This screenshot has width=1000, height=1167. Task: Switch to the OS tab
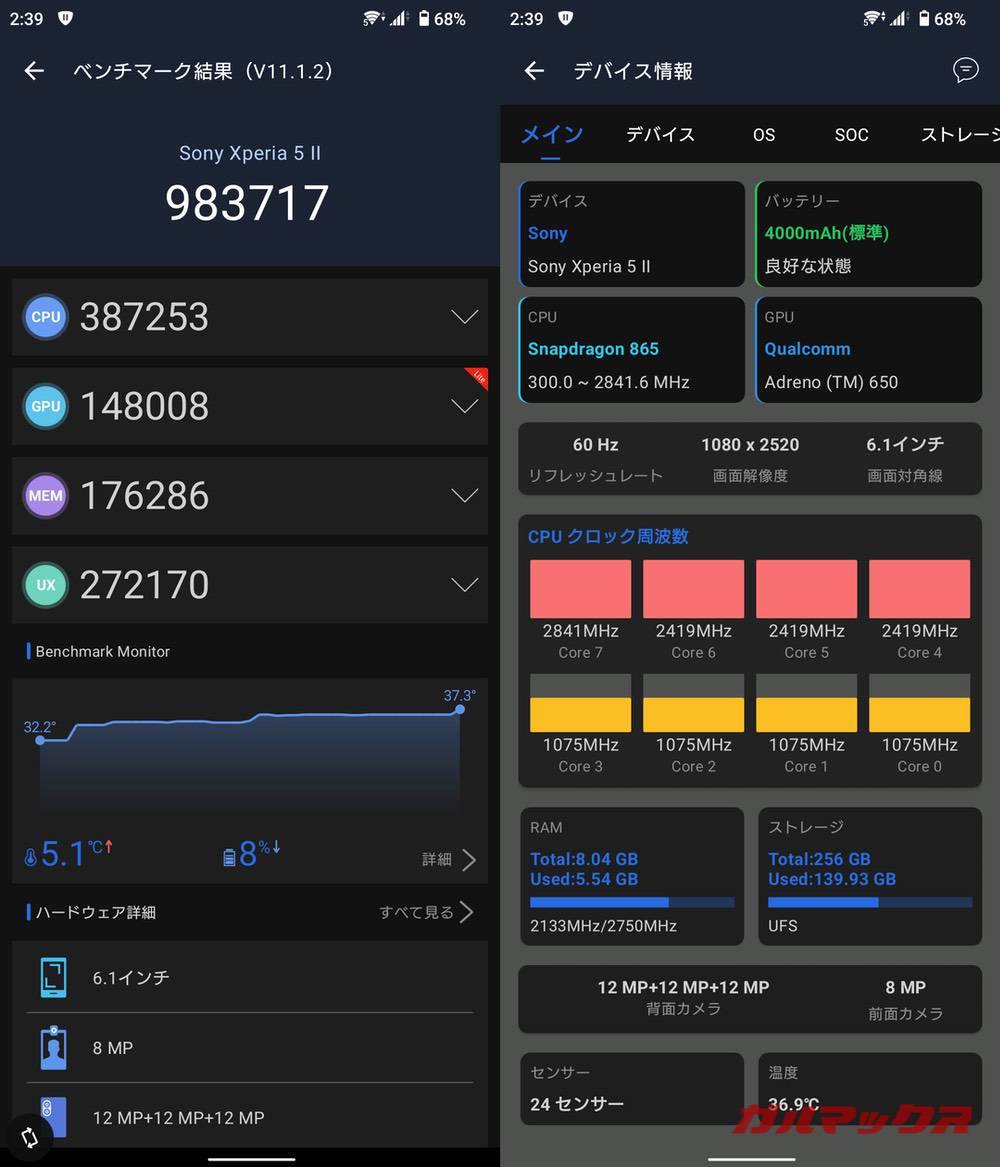pos(764,135)
